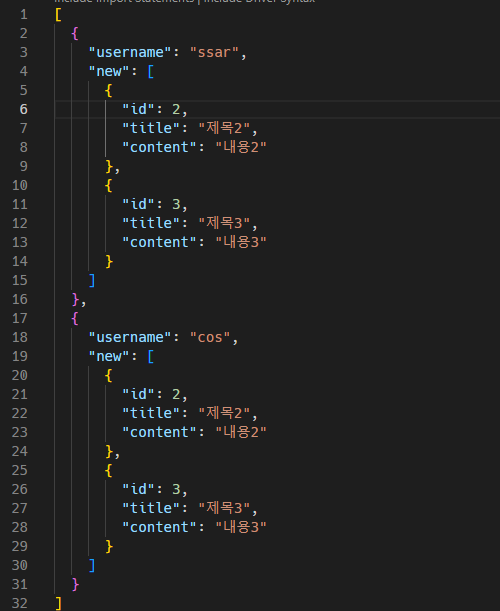Click the number 2 value on line 6

tap(176, 109)
